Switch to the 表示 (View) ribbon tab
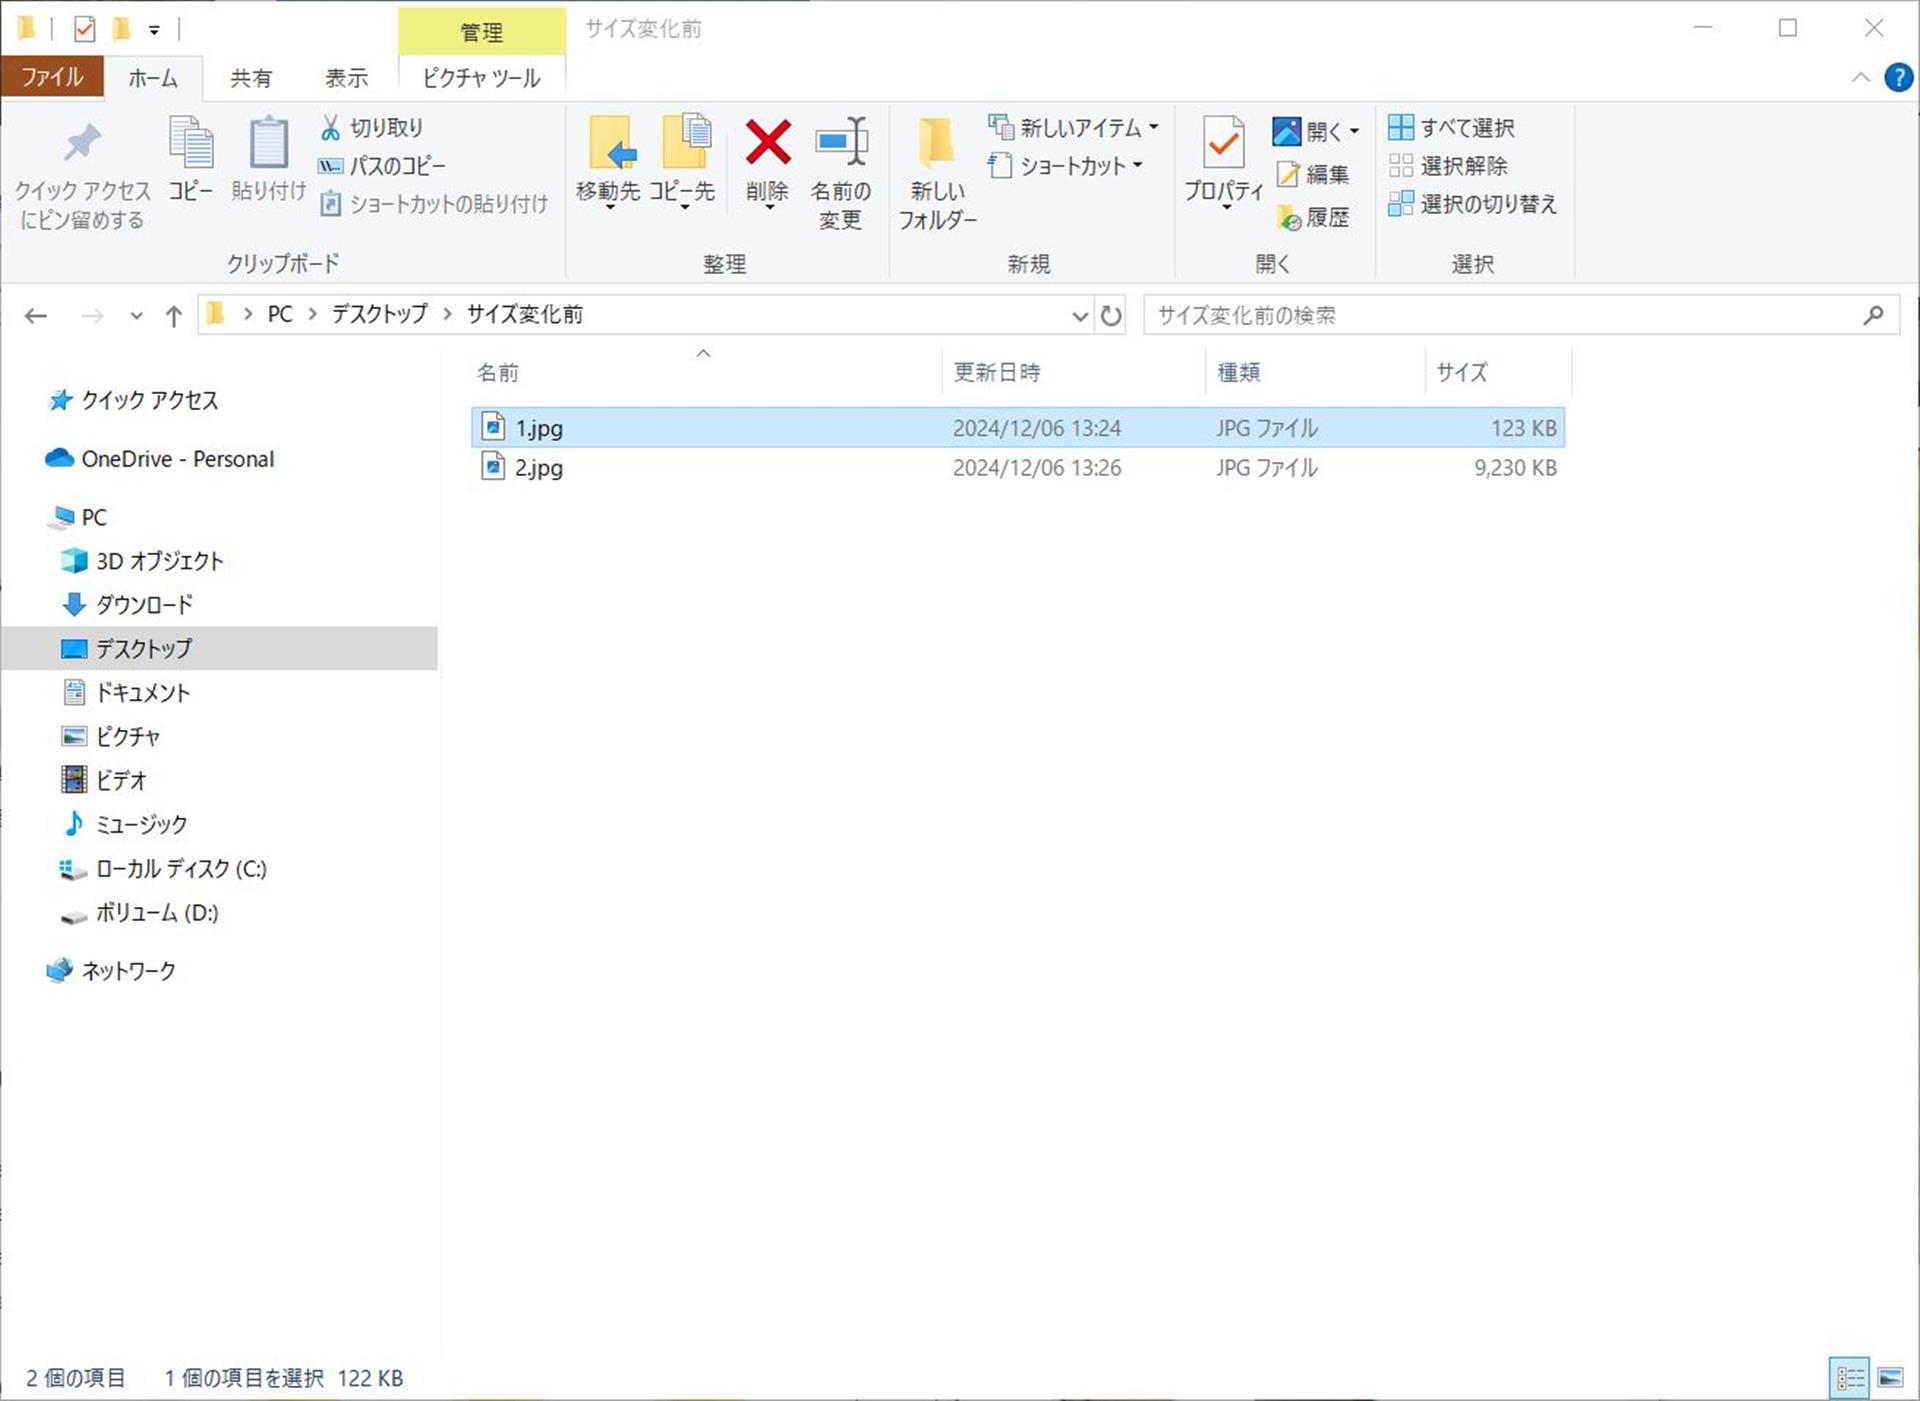This screenshot has height=1401, width=1920. [x=344, y=77]
